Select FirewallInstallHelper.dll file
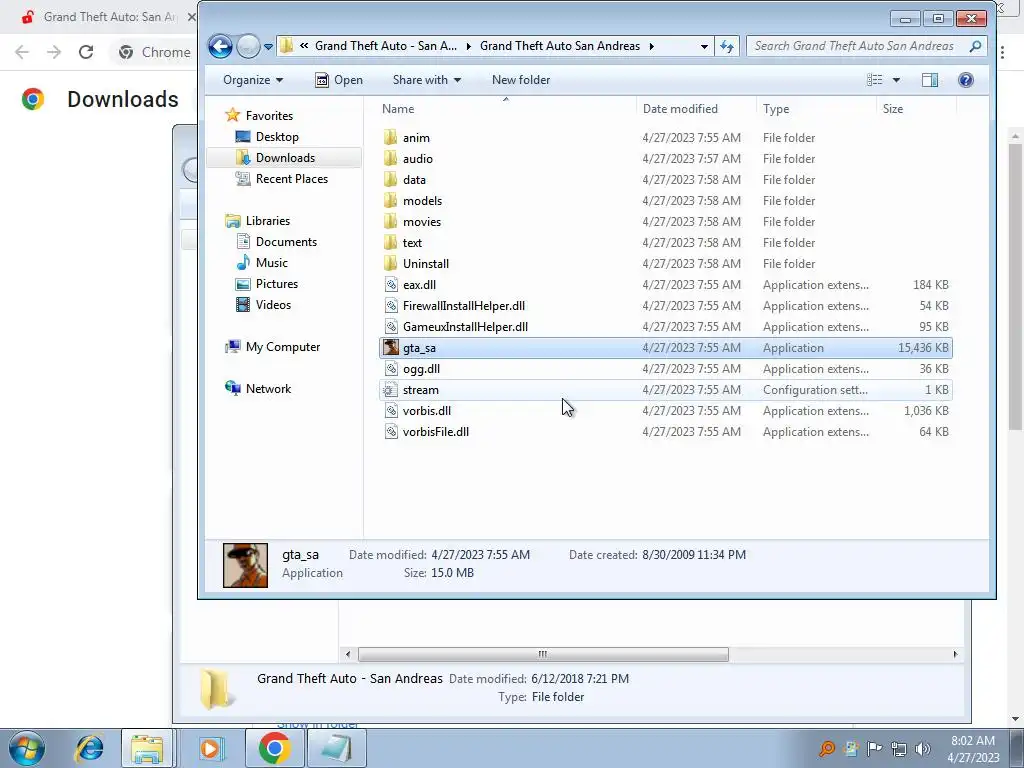The image size is (1024, 768). [x=464, y=306]
